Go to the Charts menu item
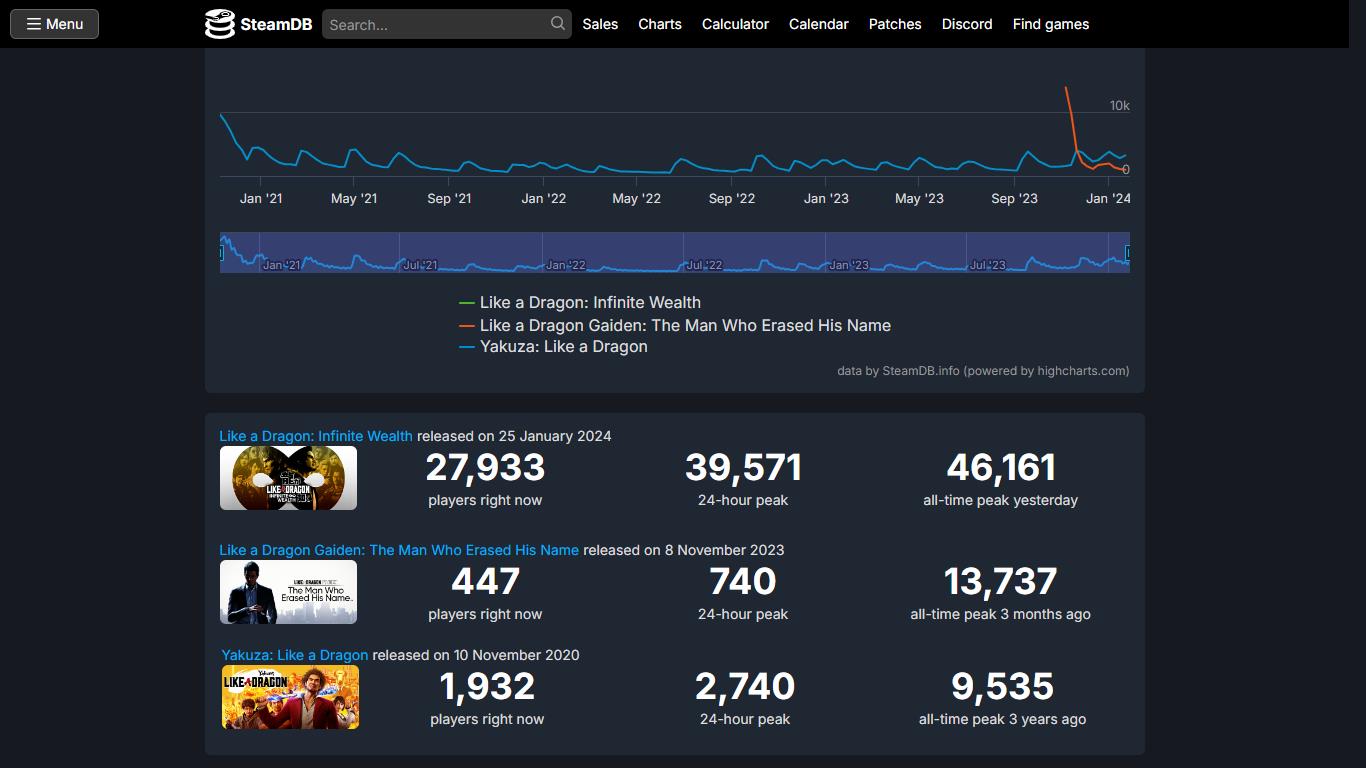This screenshot has width=1366, height=768. pyautogui.click(x=660, y=24)
